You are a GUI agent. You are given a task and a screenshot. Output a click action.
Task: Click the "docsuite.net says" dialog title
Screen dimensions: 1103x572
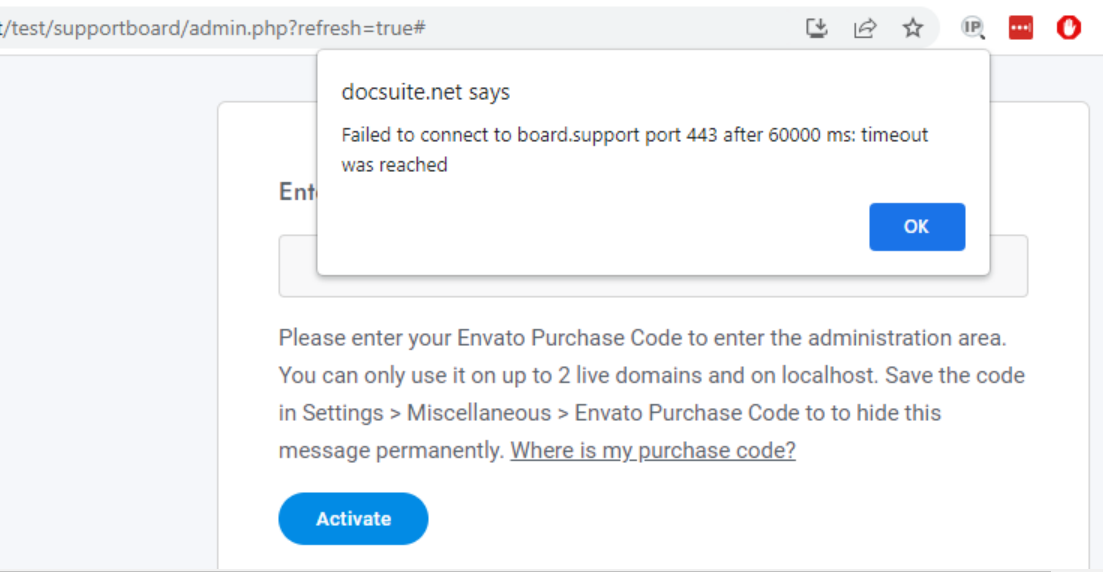[426, 92]
